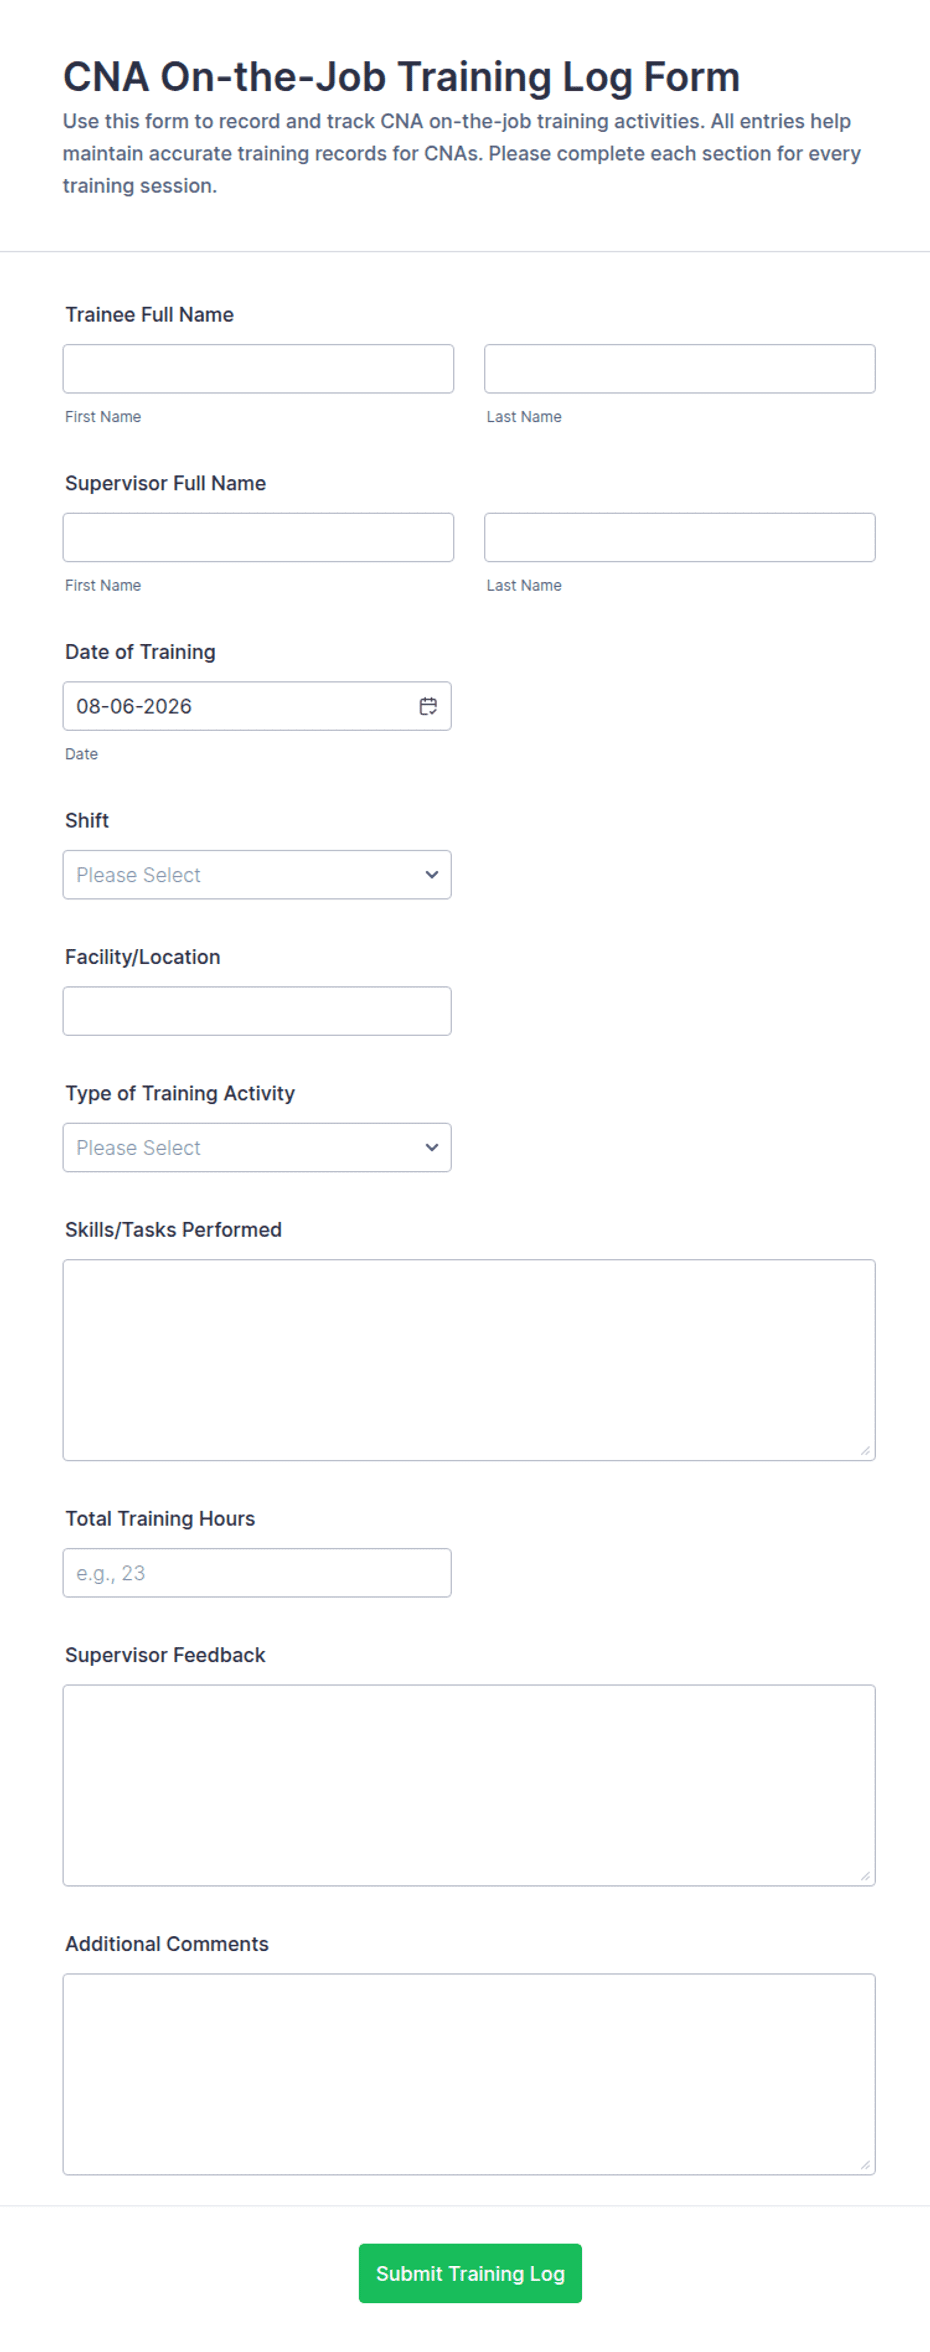Focus the Facility/Location input
Screen dimensions: 930x2352
pyautogui.click(x=257, y=1011)
